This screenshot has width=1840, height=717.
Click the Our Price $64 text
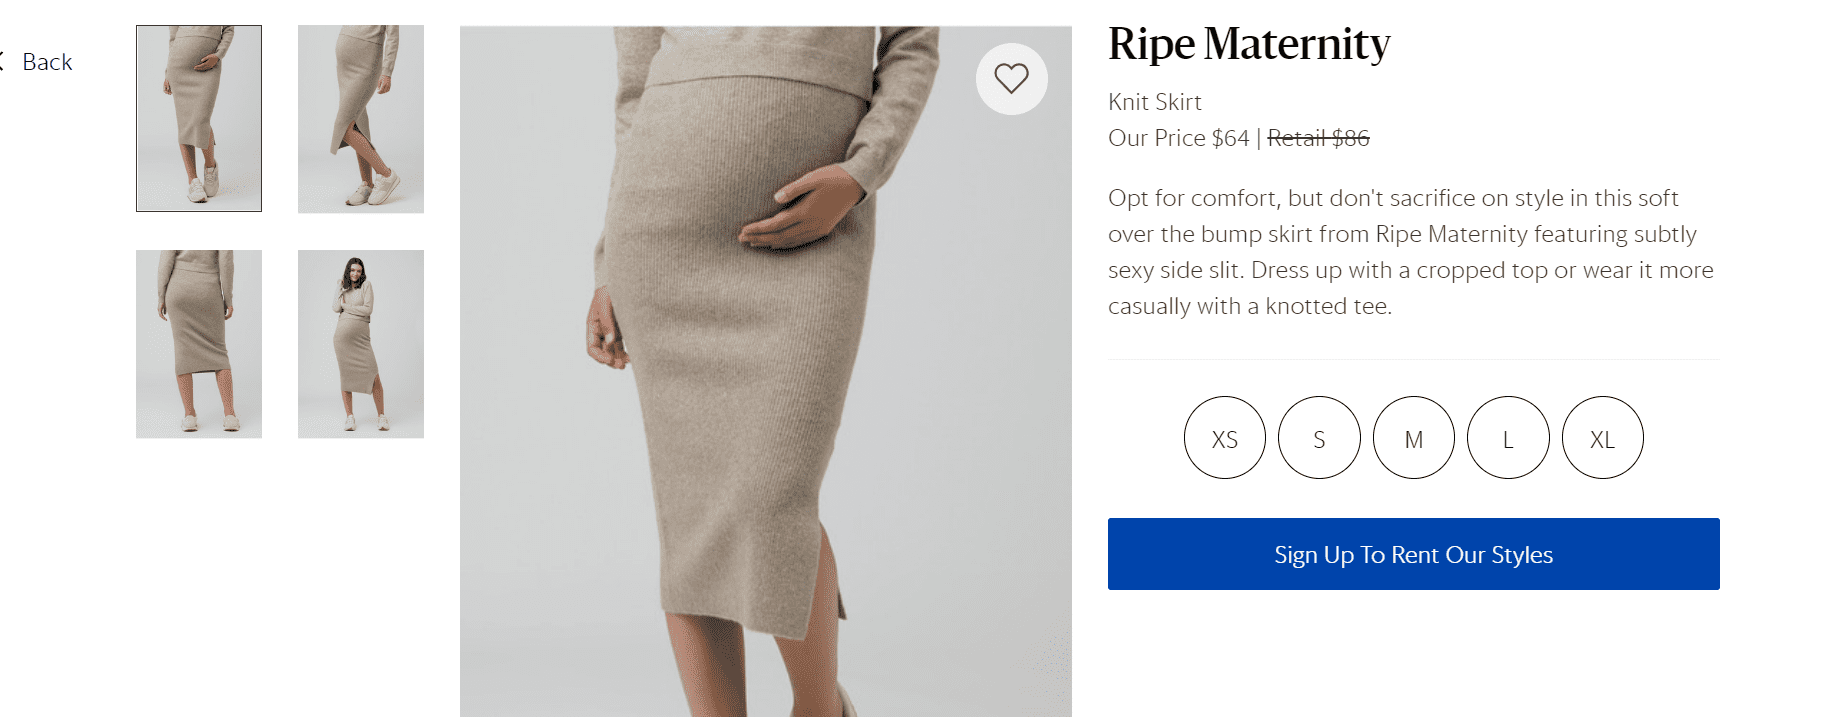(x=1178, y=138)
